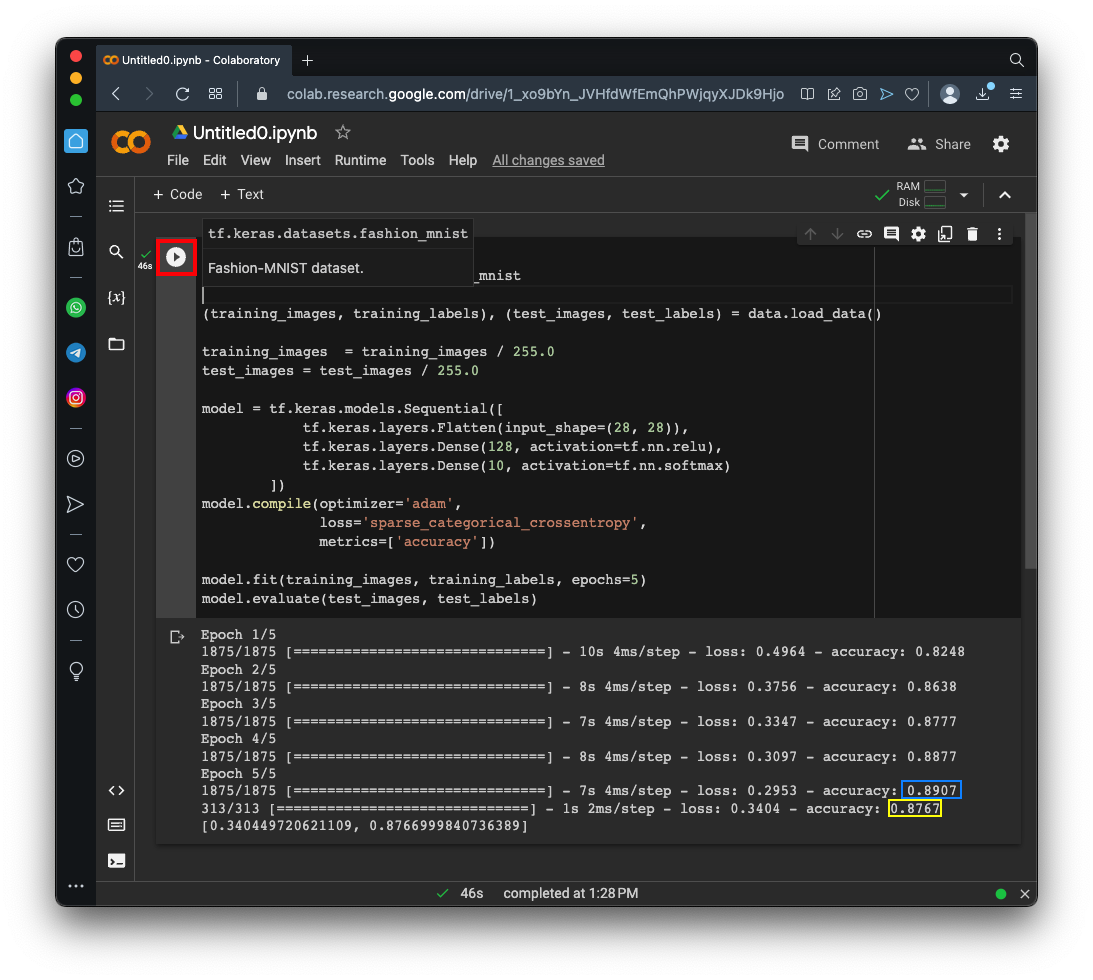Copy link to cell
This screenshot has width=1093, height=980.
tap(864, 234)
